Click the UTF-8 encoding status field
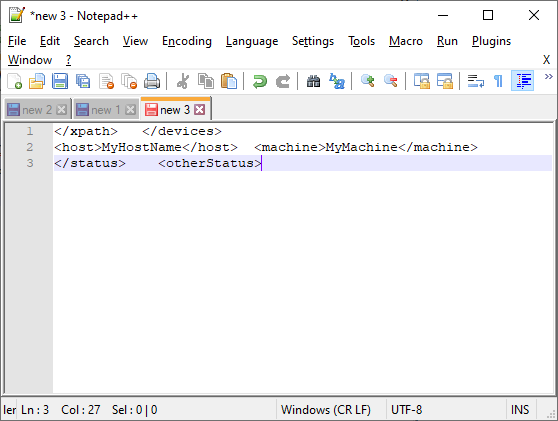This screenshot has height=421, width=558. coord(406,410)
